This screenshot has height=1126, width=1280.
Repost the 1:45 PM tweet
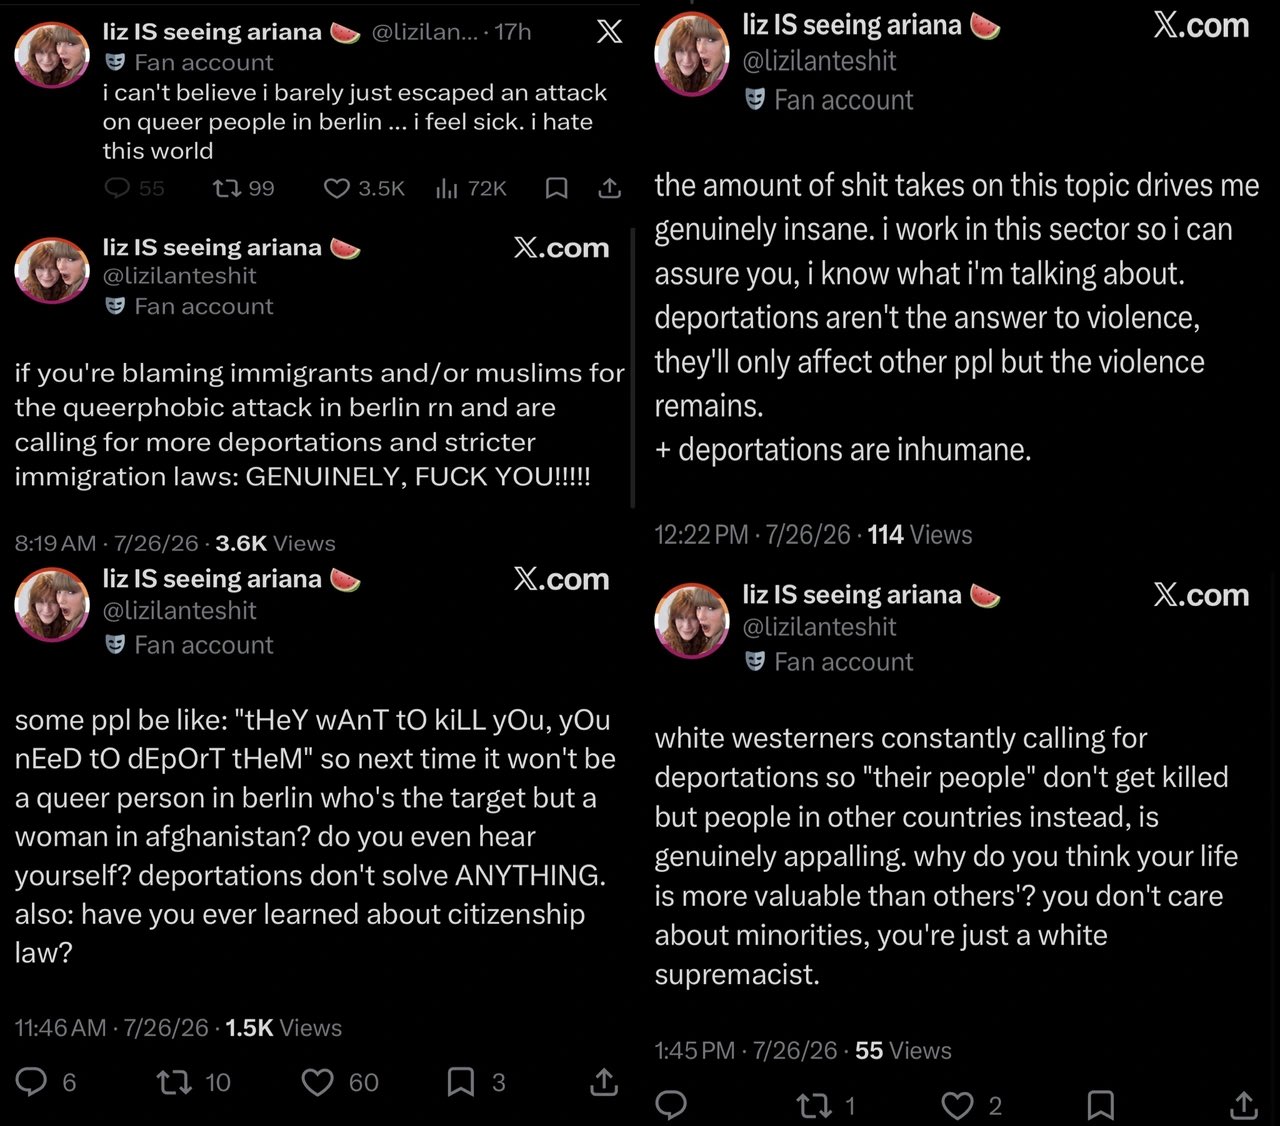tap(813, 1105)
